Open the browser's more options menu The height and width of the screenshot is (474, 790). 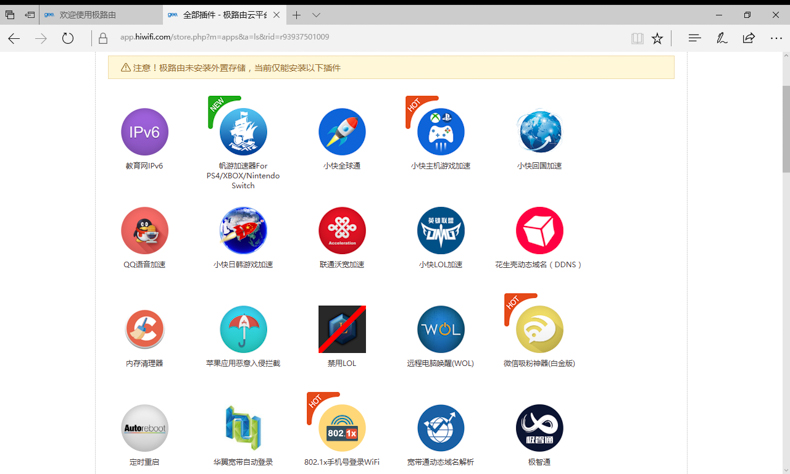(x=775, y=38)
